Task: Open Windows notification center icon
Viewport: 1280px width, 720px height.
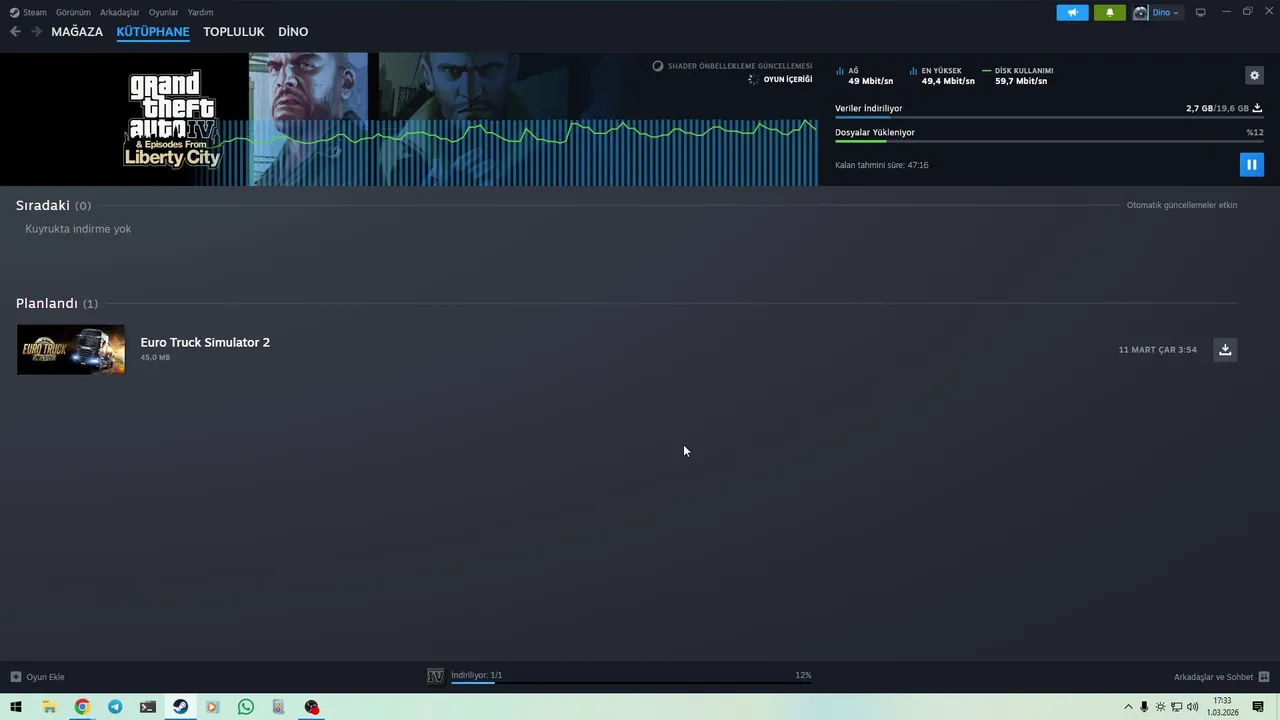Action: pos(1258,707)
